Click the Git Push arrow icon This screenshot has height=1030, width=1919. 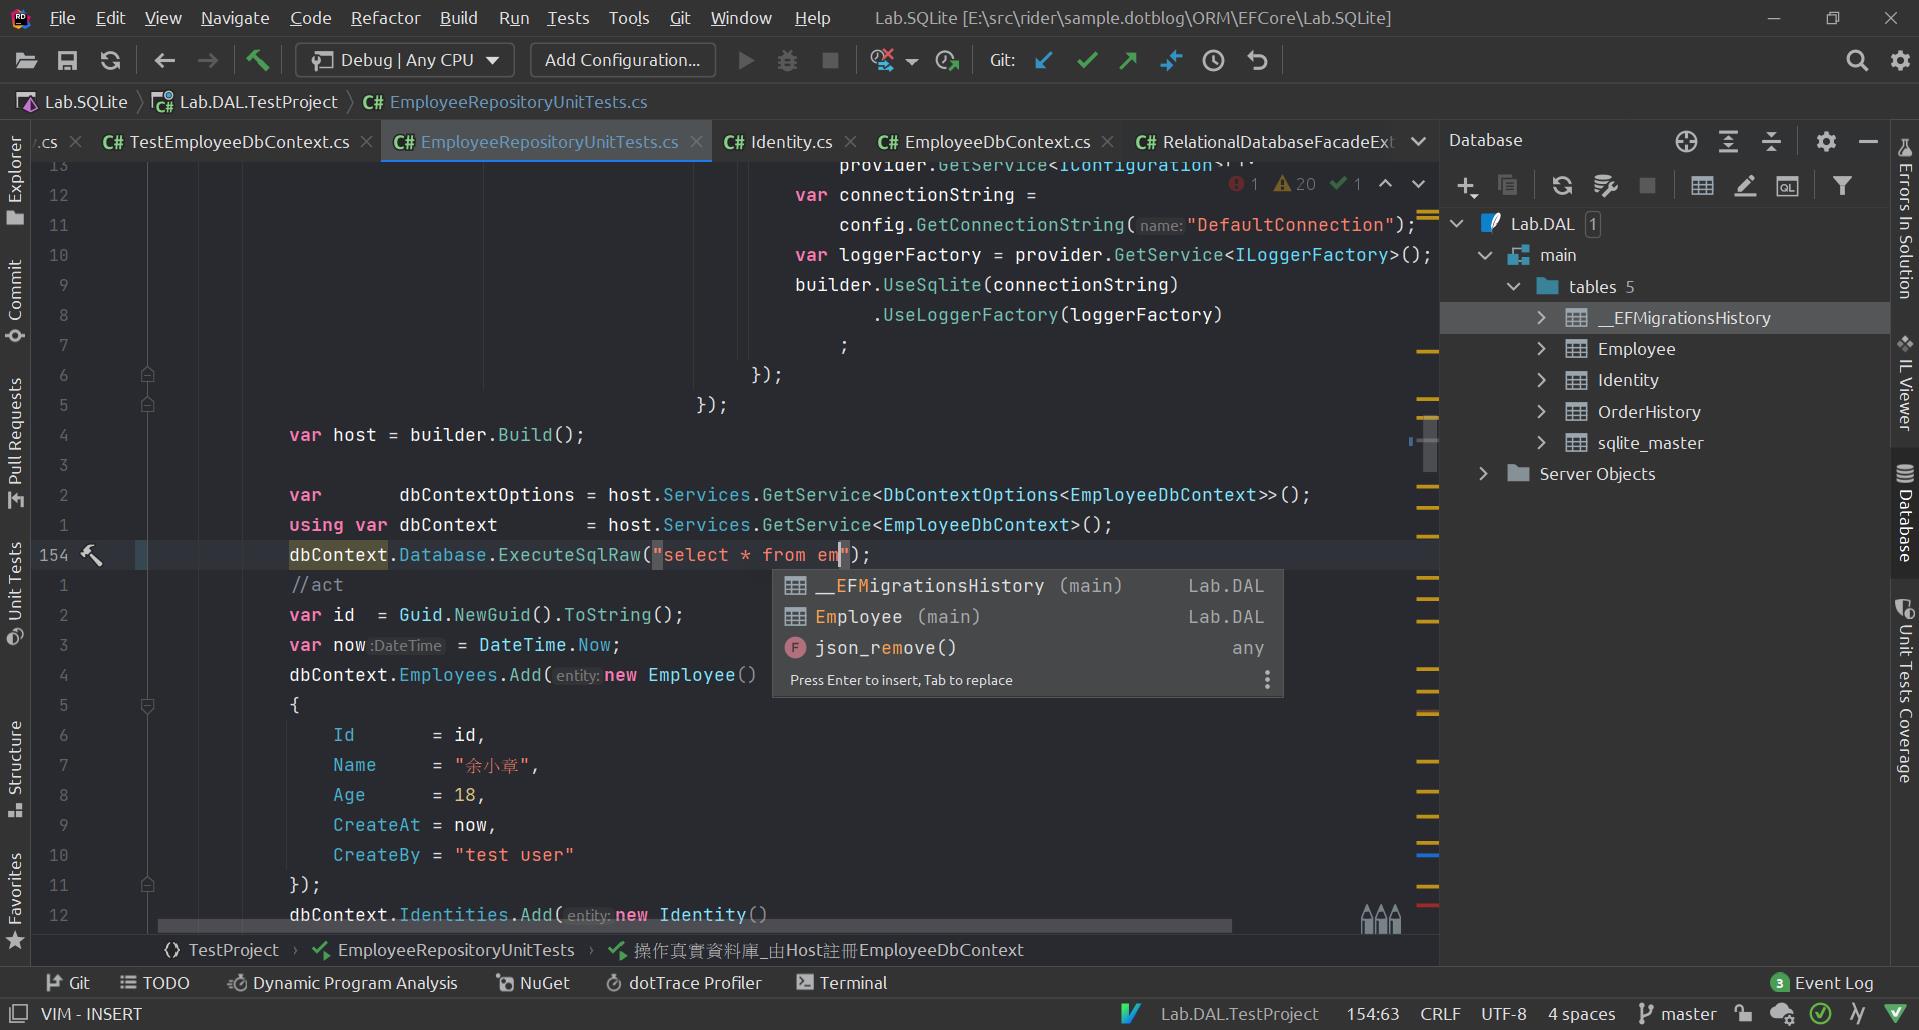click(x=1129, y=61)
